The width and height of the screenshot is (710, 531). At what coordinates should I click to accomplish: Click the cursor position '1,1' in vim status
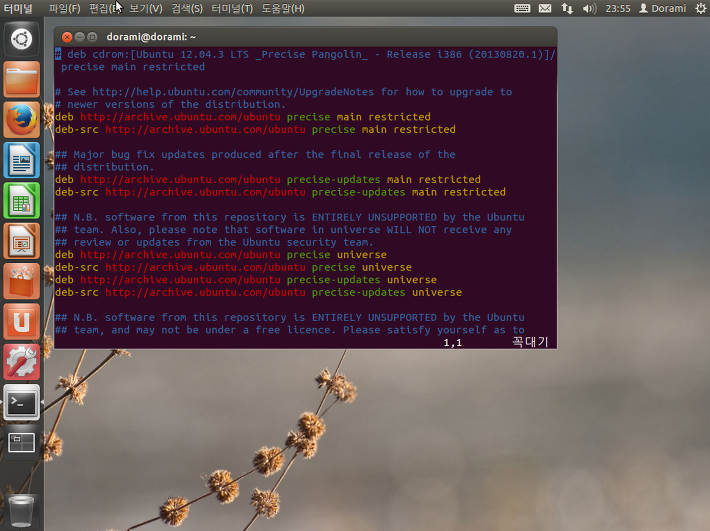452,343
